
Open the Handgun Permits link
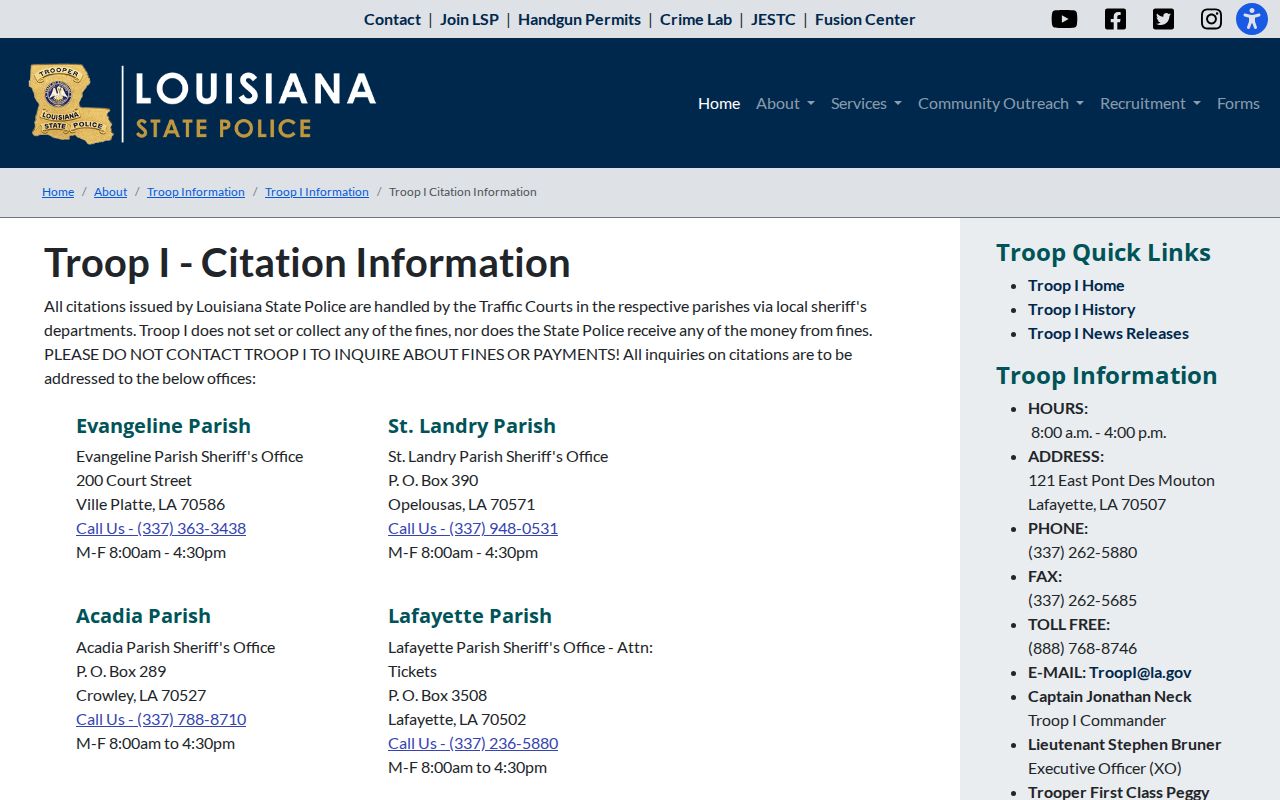point(579,19)
